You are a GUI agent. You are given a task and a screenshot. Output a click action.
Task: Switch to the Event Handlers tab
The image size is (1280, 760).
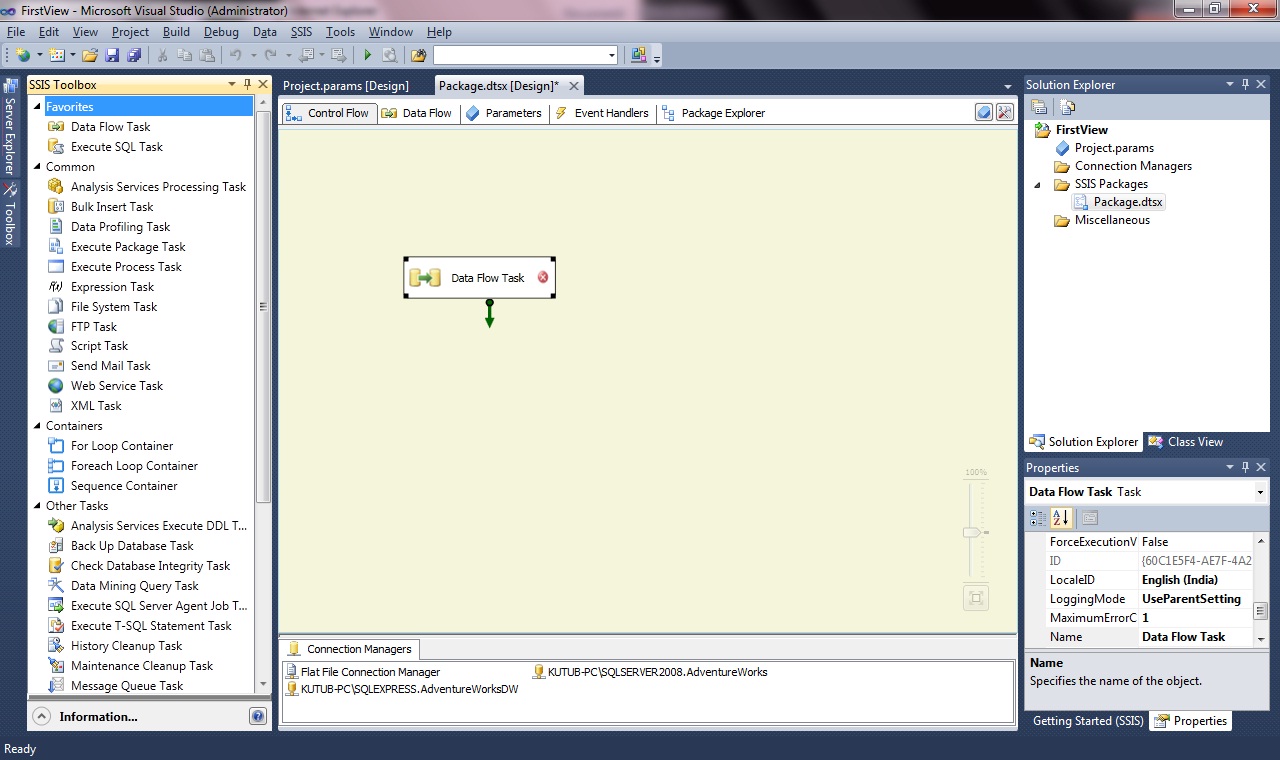(602, 113)
